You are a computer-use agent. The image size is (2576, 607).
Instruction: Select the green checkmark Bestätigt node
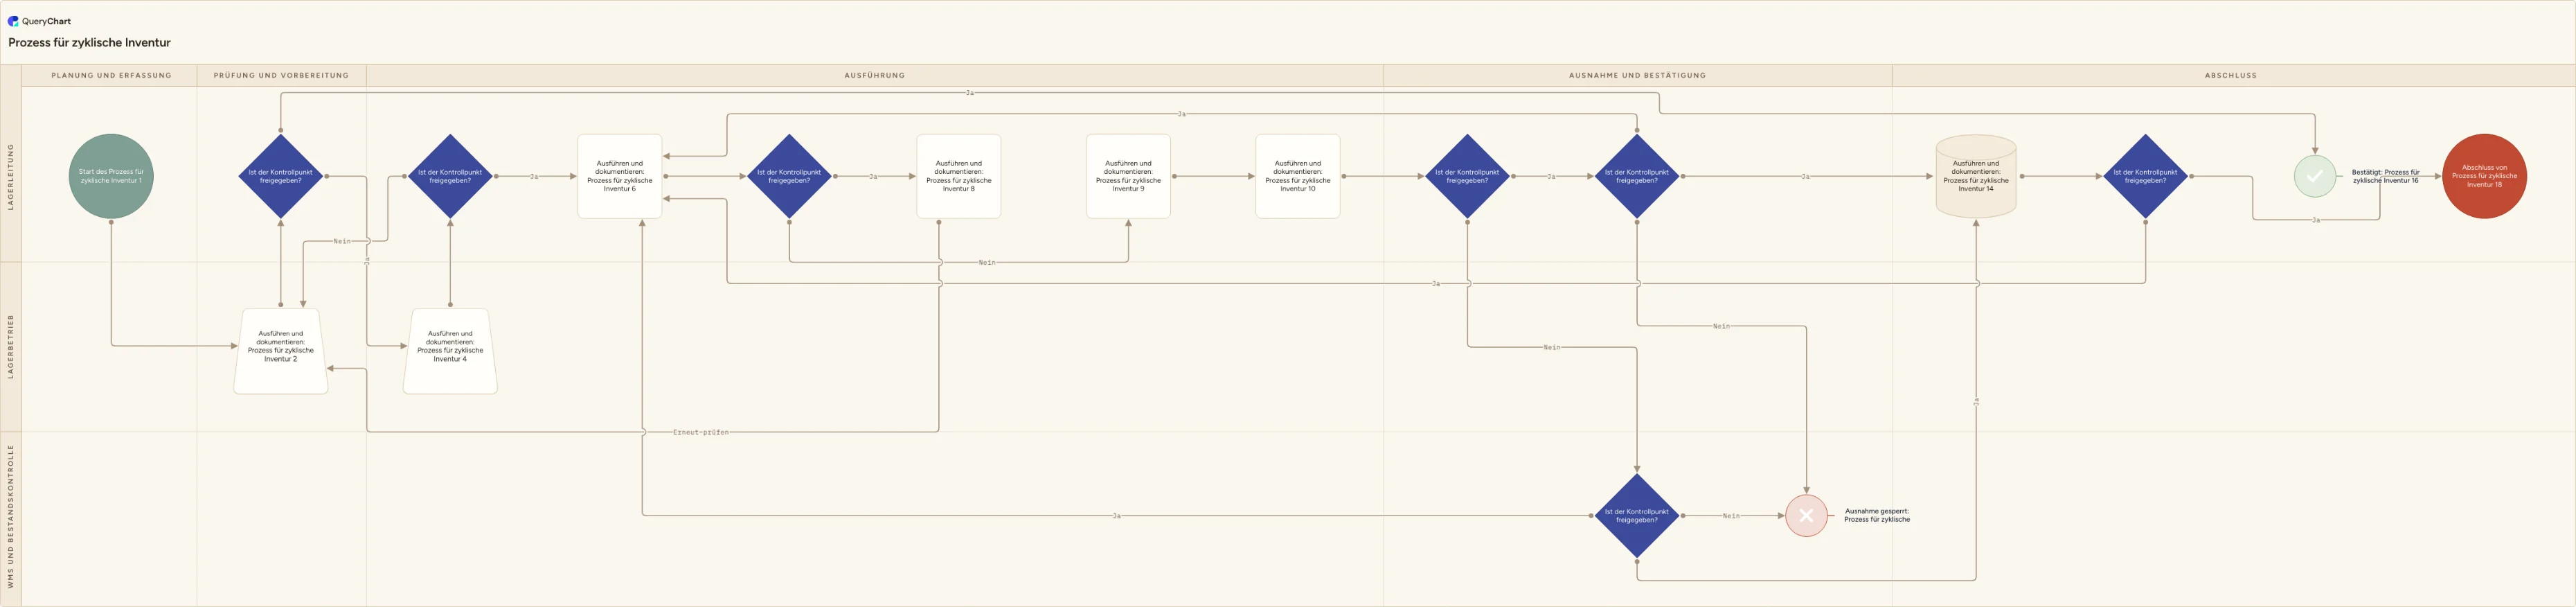[2314, 176]
